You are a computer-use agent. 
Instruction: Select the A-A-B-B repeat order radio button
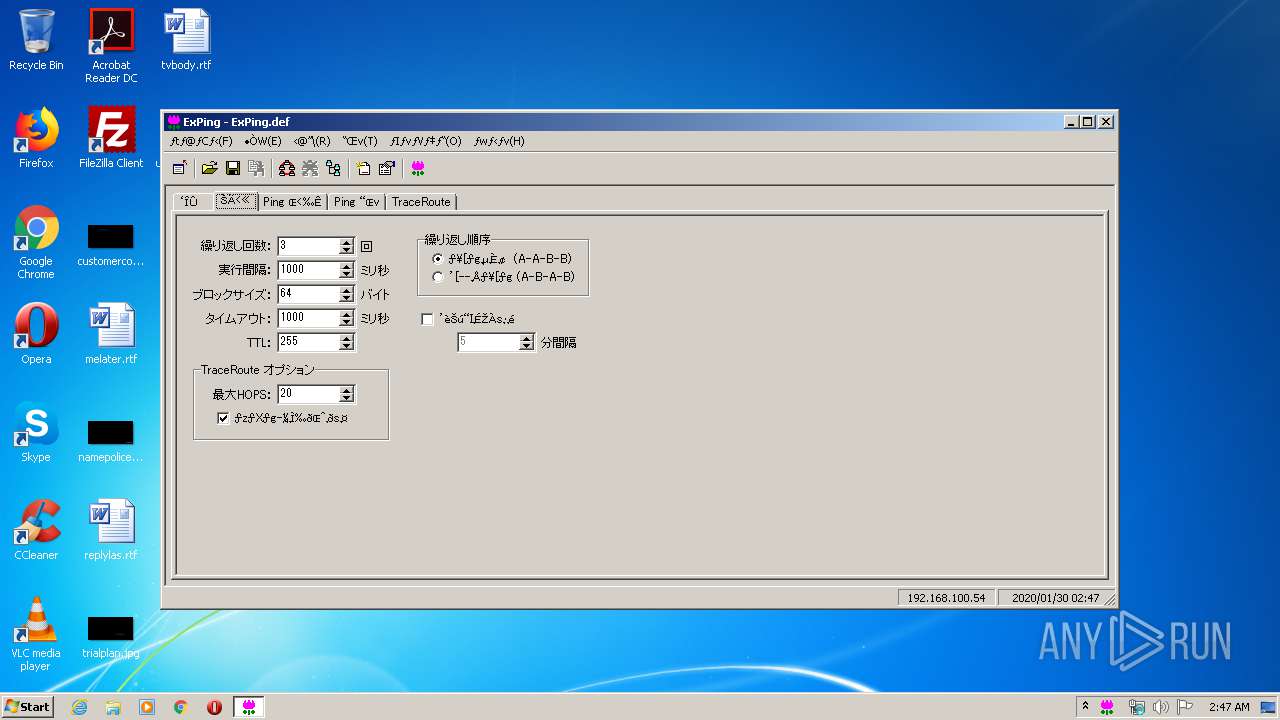click(x=438, y=258)
